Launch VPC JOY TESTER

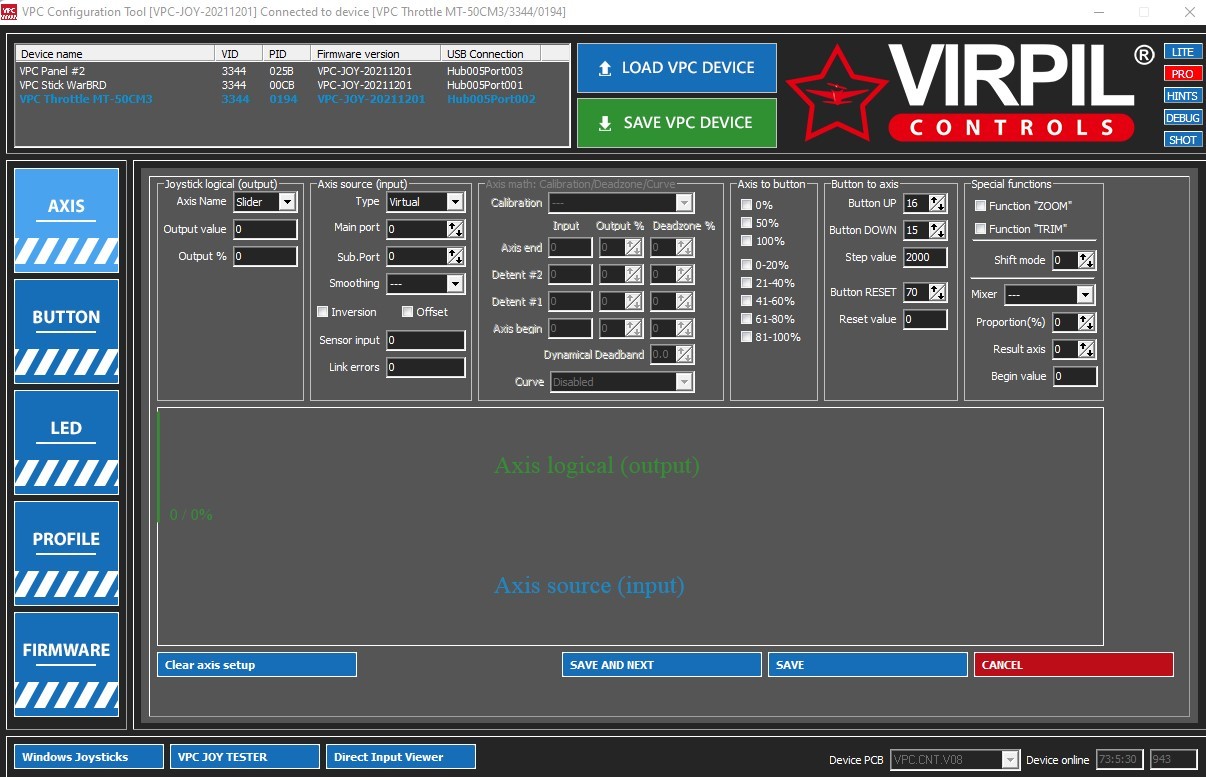[246, 757]
